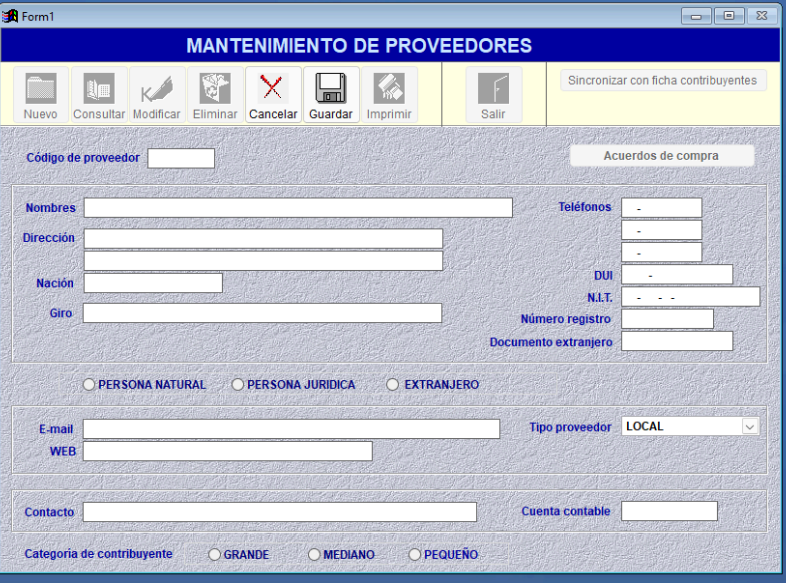786x583 pixels.
Task: Expand the Tipo proveedor dropdown
Action: tap(749, 427)
